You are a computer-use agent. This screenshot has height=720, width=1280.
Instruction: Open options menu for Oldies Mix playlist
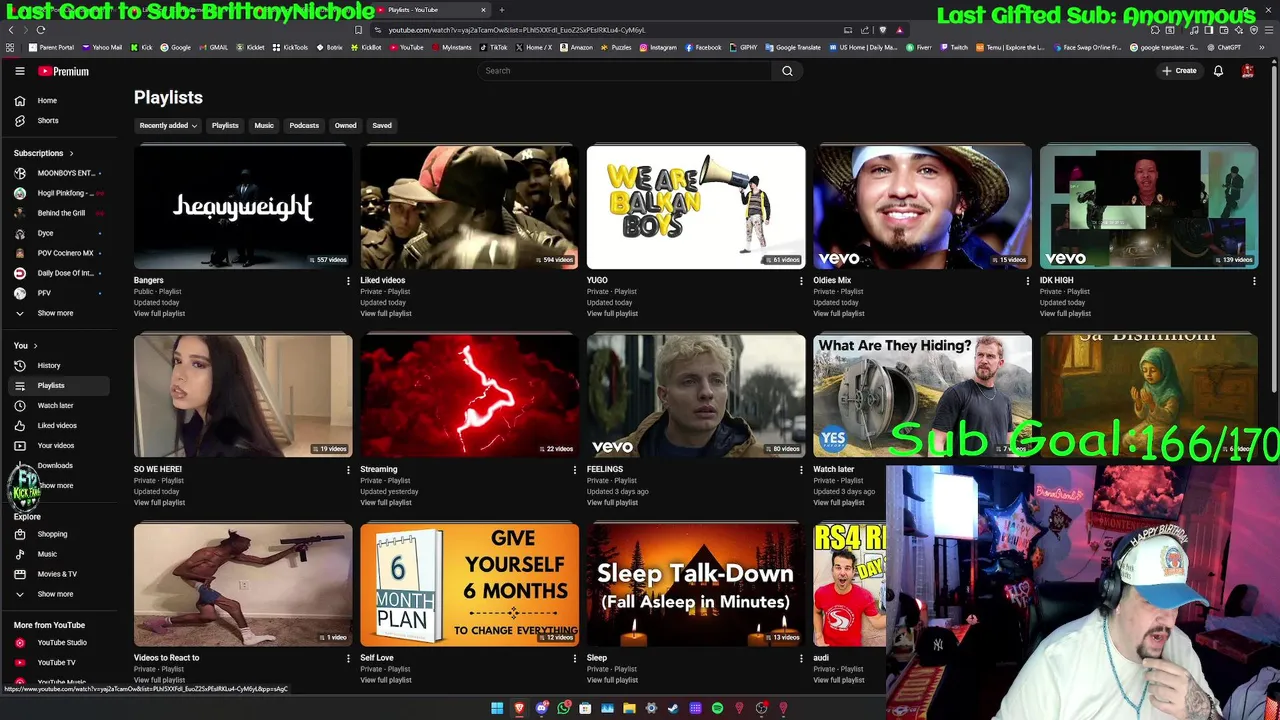1027,281
